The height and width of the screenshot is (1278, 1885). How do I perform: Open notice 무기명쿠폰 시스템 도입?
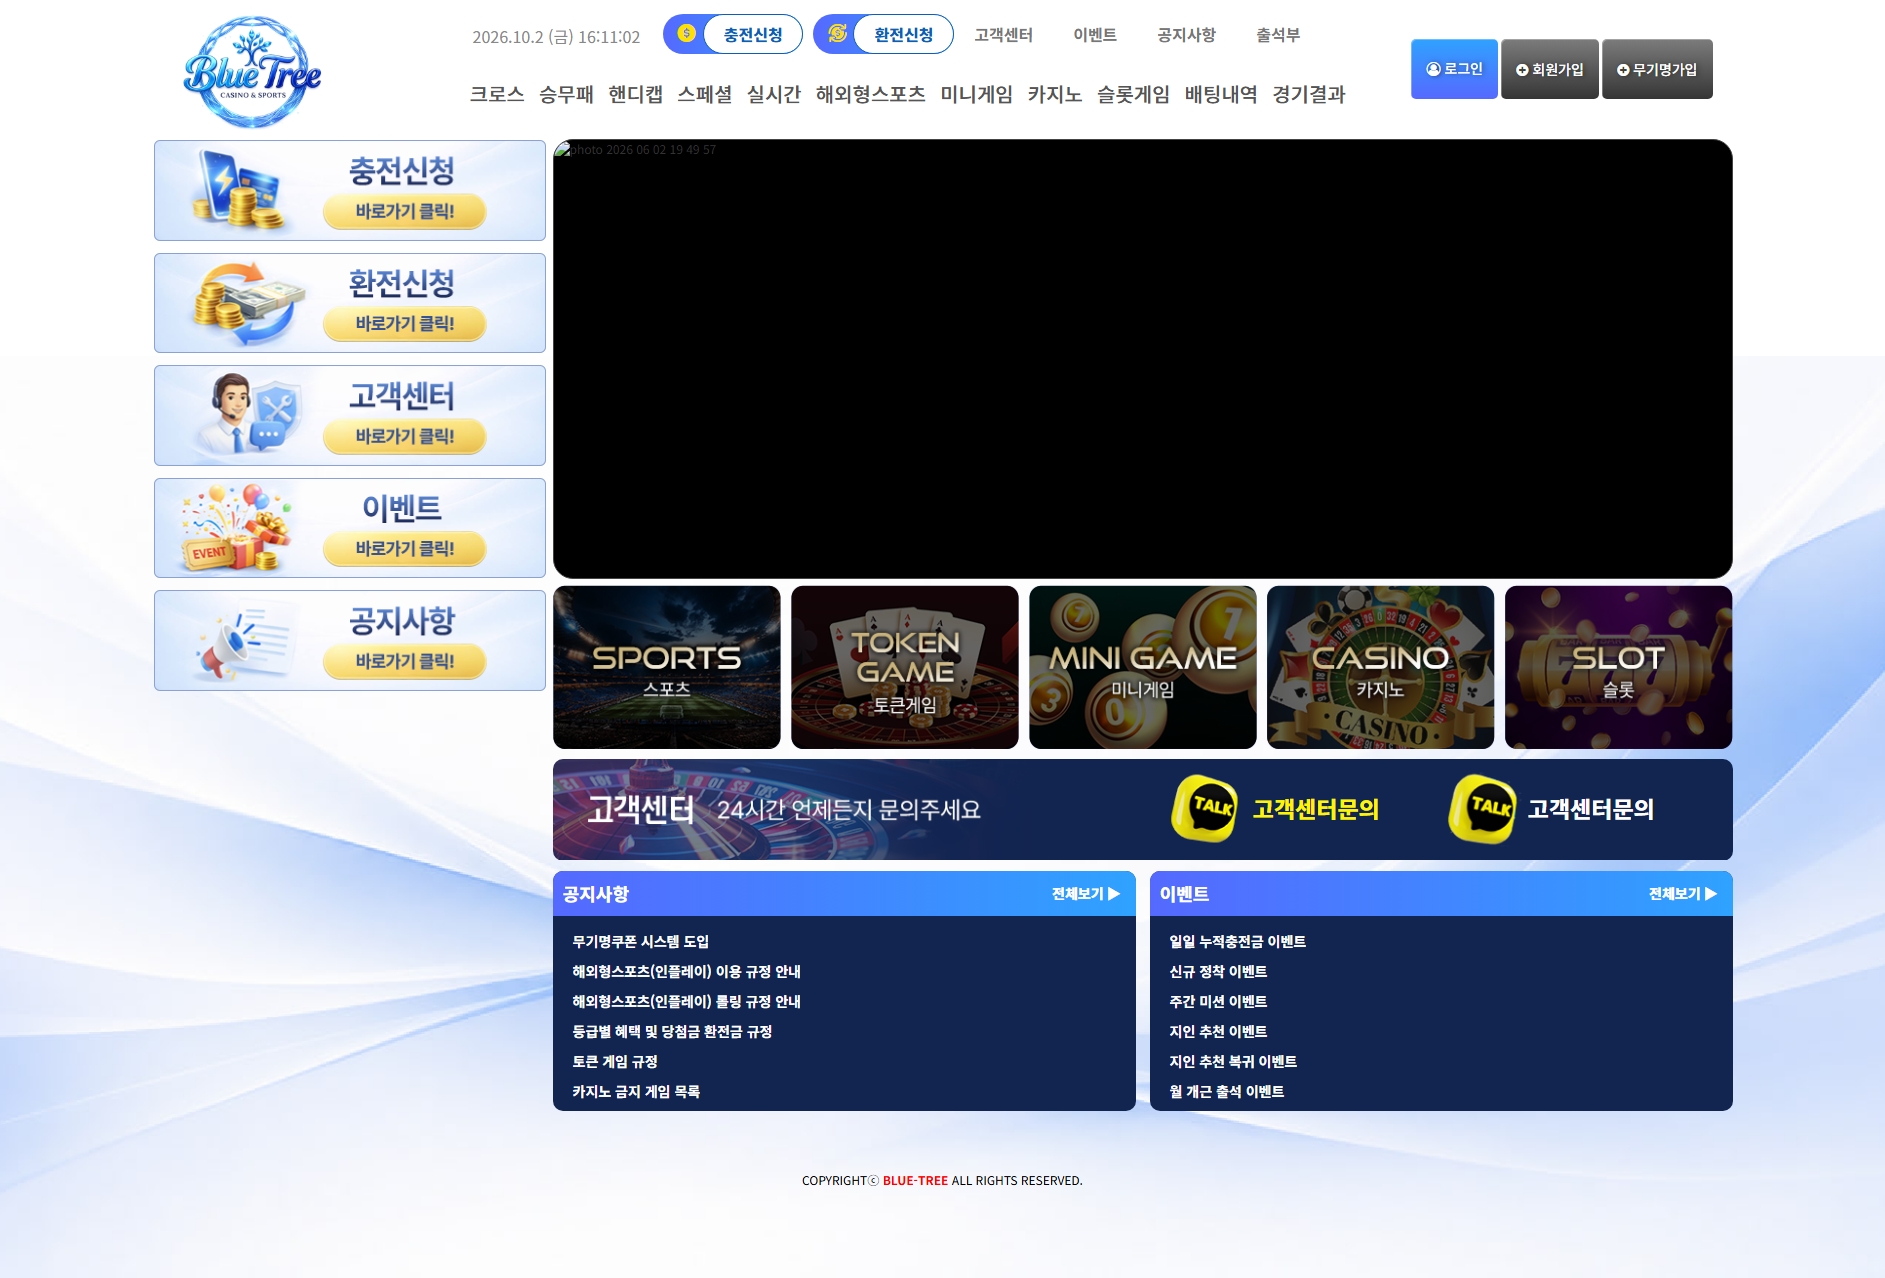click(640, 942)
